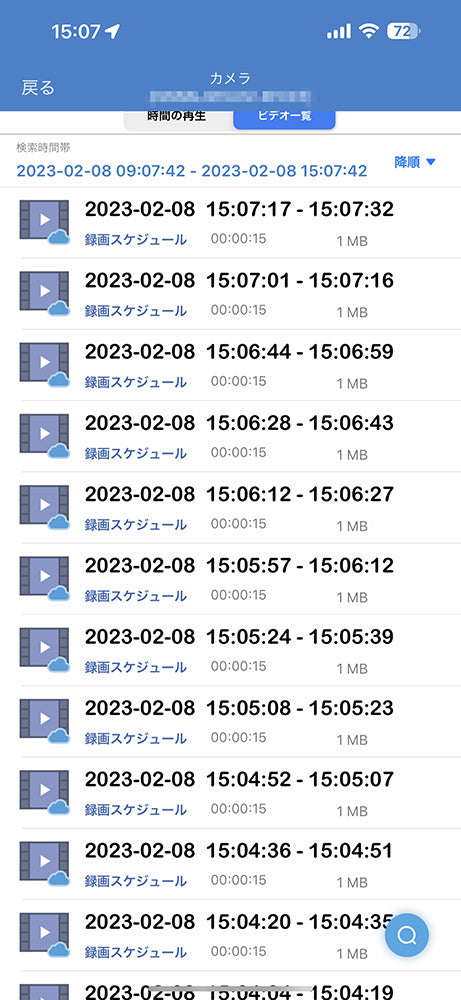Switch to the 時間の再生 tab
The height and width of the screenshot is (1000, 461).
(177, 118)
